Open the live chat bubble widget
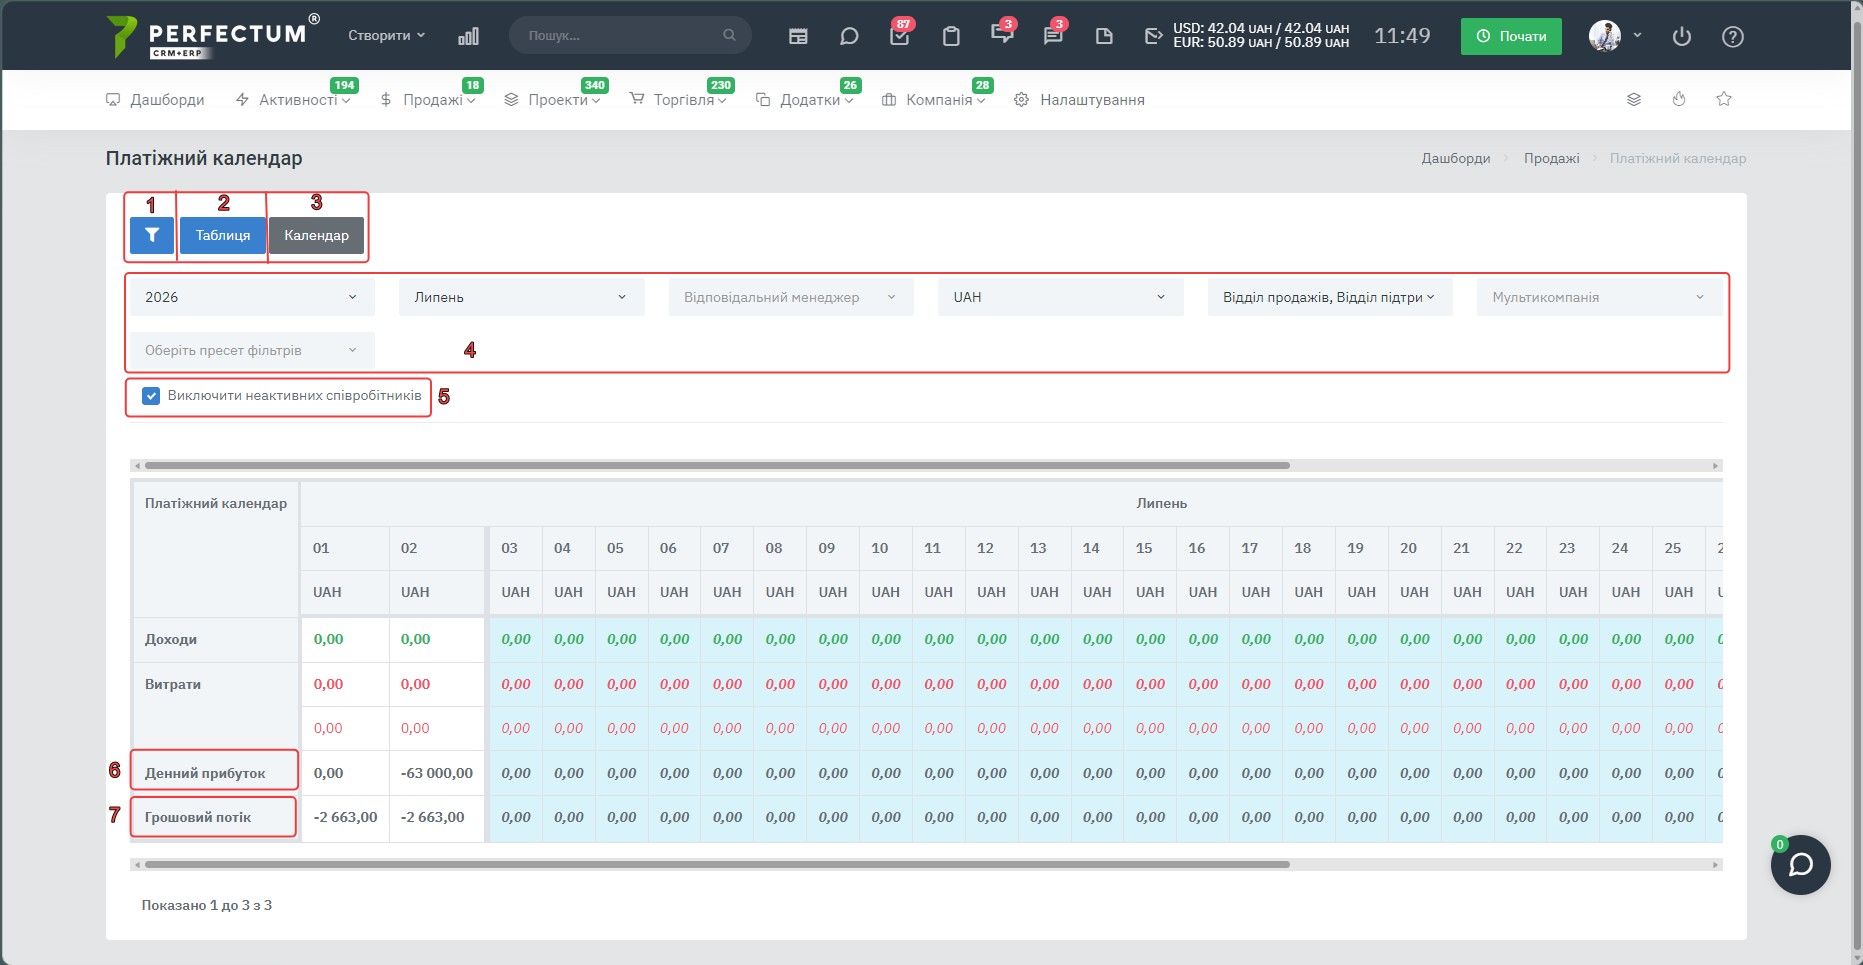Viewport: 1863px width, 965px height. tap(1801, 865)
